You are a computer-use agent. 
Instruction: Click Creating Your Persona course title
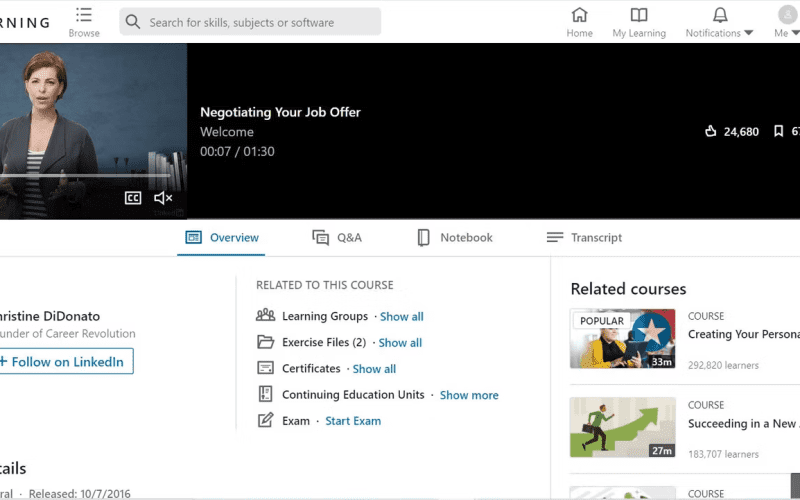(x=743, y=334)
